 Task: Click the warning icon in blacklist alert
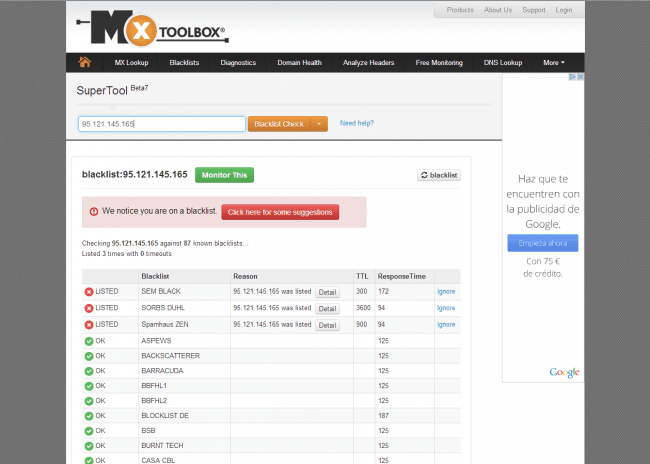pos(94,211)
